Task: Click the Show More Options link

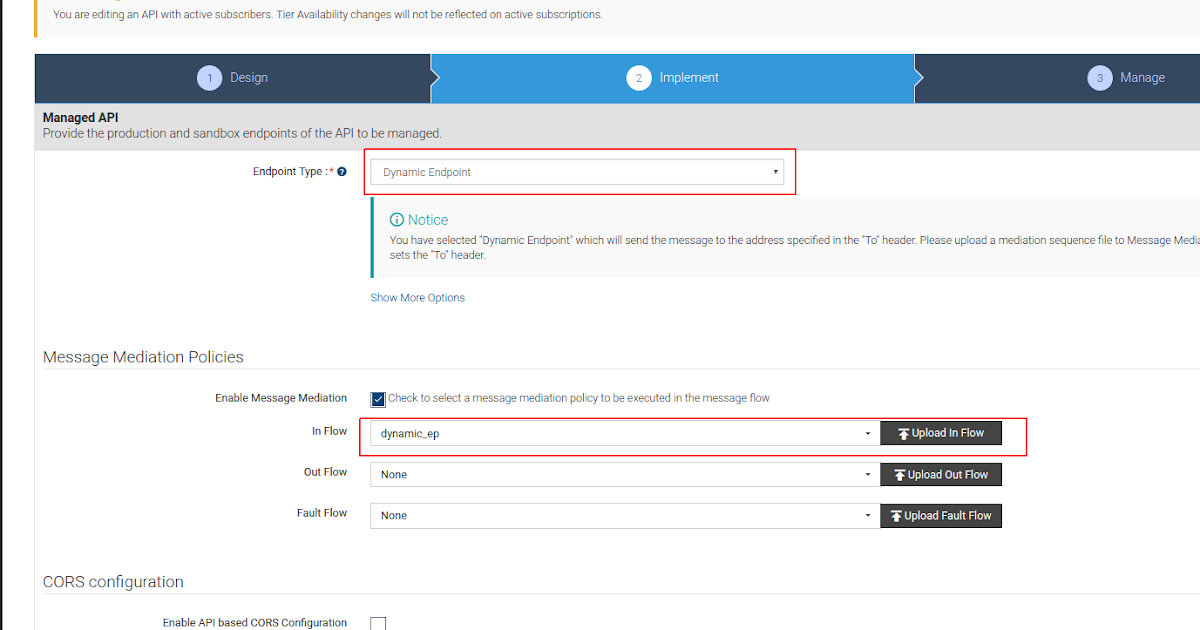Action: click(417, 297)
